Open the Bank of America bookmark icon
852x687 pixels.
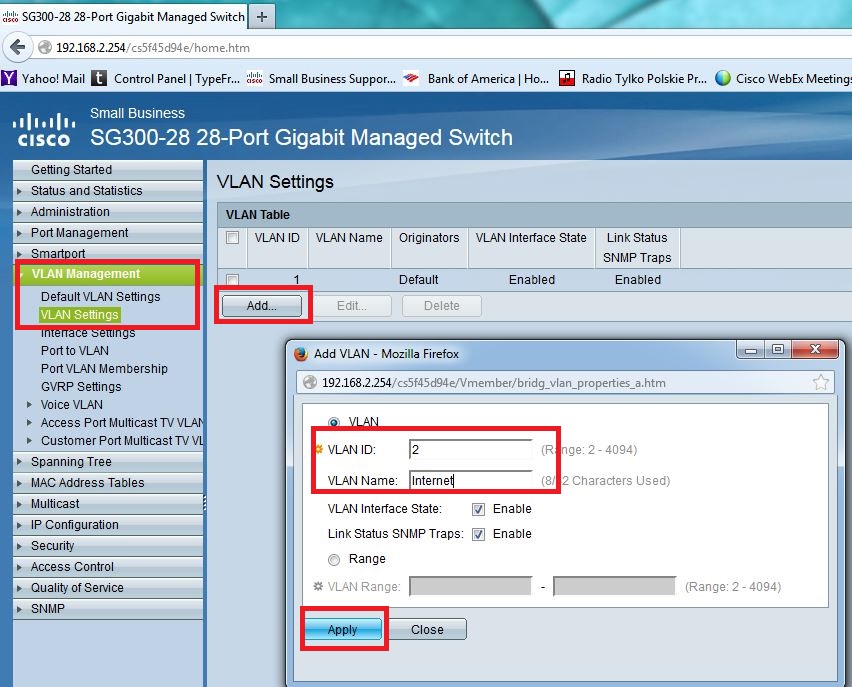pos(411,78)
